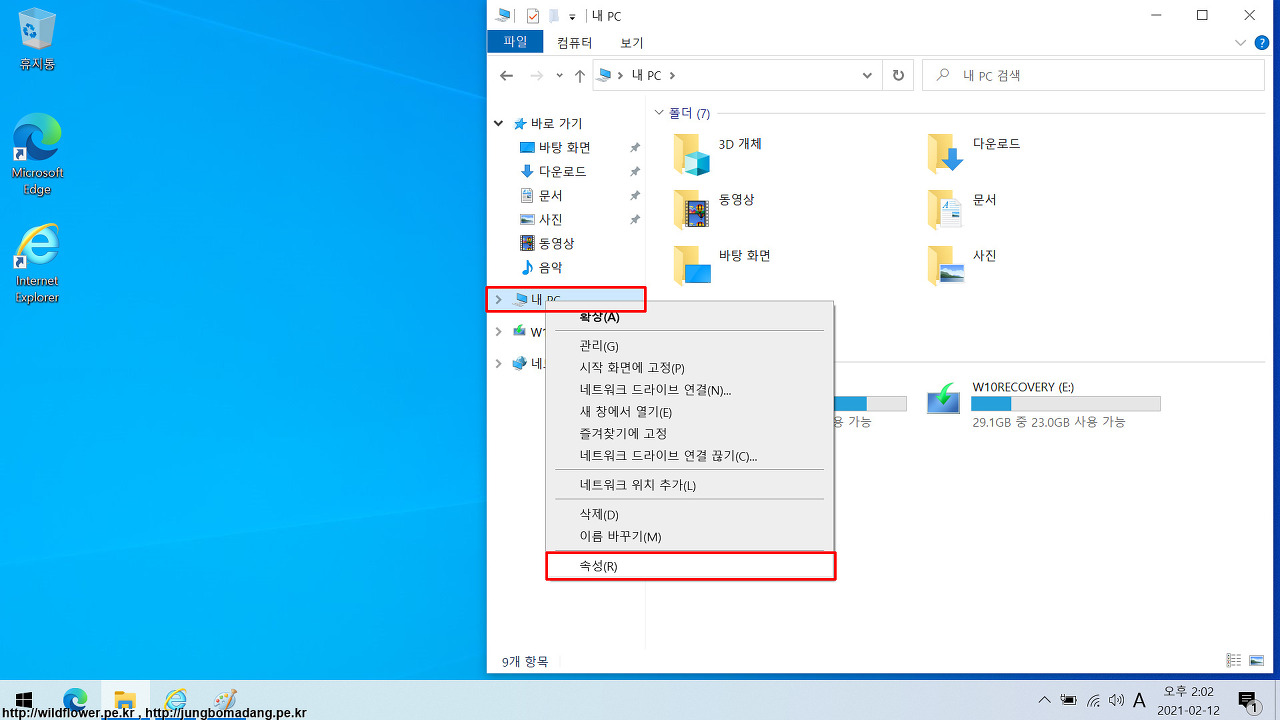Open the Recycle Bin desktop icon
Viewport: 1280px width, 720px height.
point(37,40)
